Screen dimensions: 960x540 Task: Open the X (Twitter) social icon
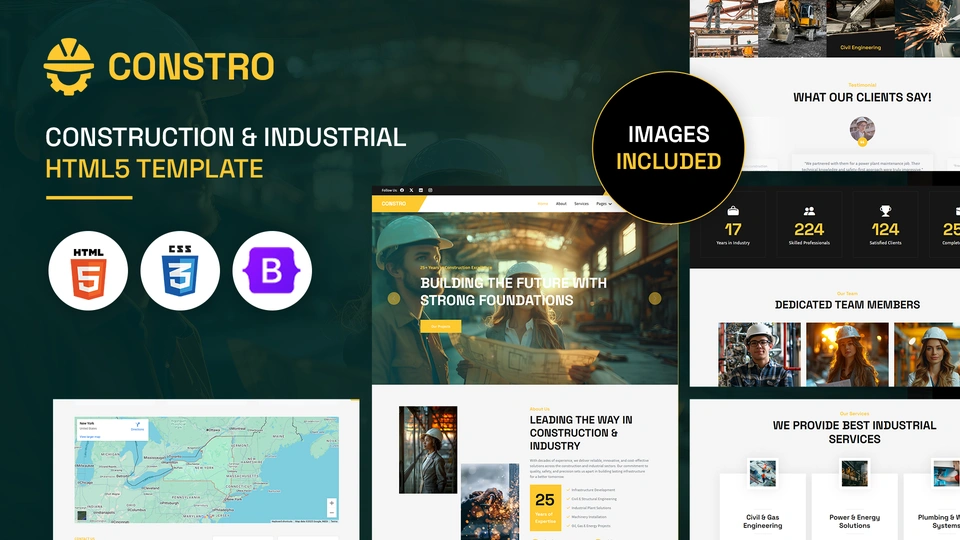411,190
